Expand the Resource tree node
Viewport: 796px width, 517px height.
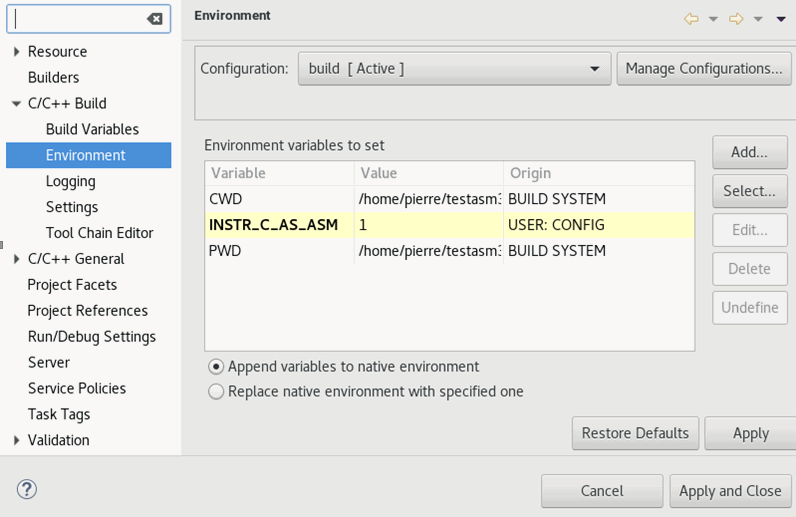pyautogui.click(x=16, y=52)
